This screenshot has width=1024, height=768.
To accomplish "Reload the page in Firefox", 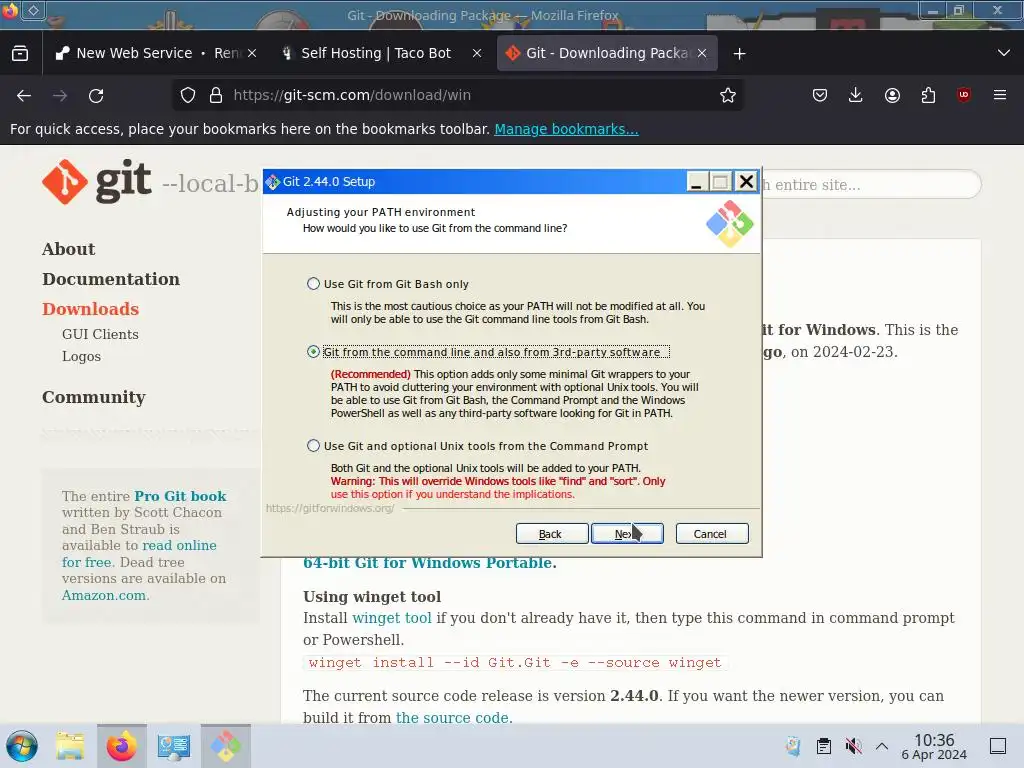I will [x=96, y=95].
